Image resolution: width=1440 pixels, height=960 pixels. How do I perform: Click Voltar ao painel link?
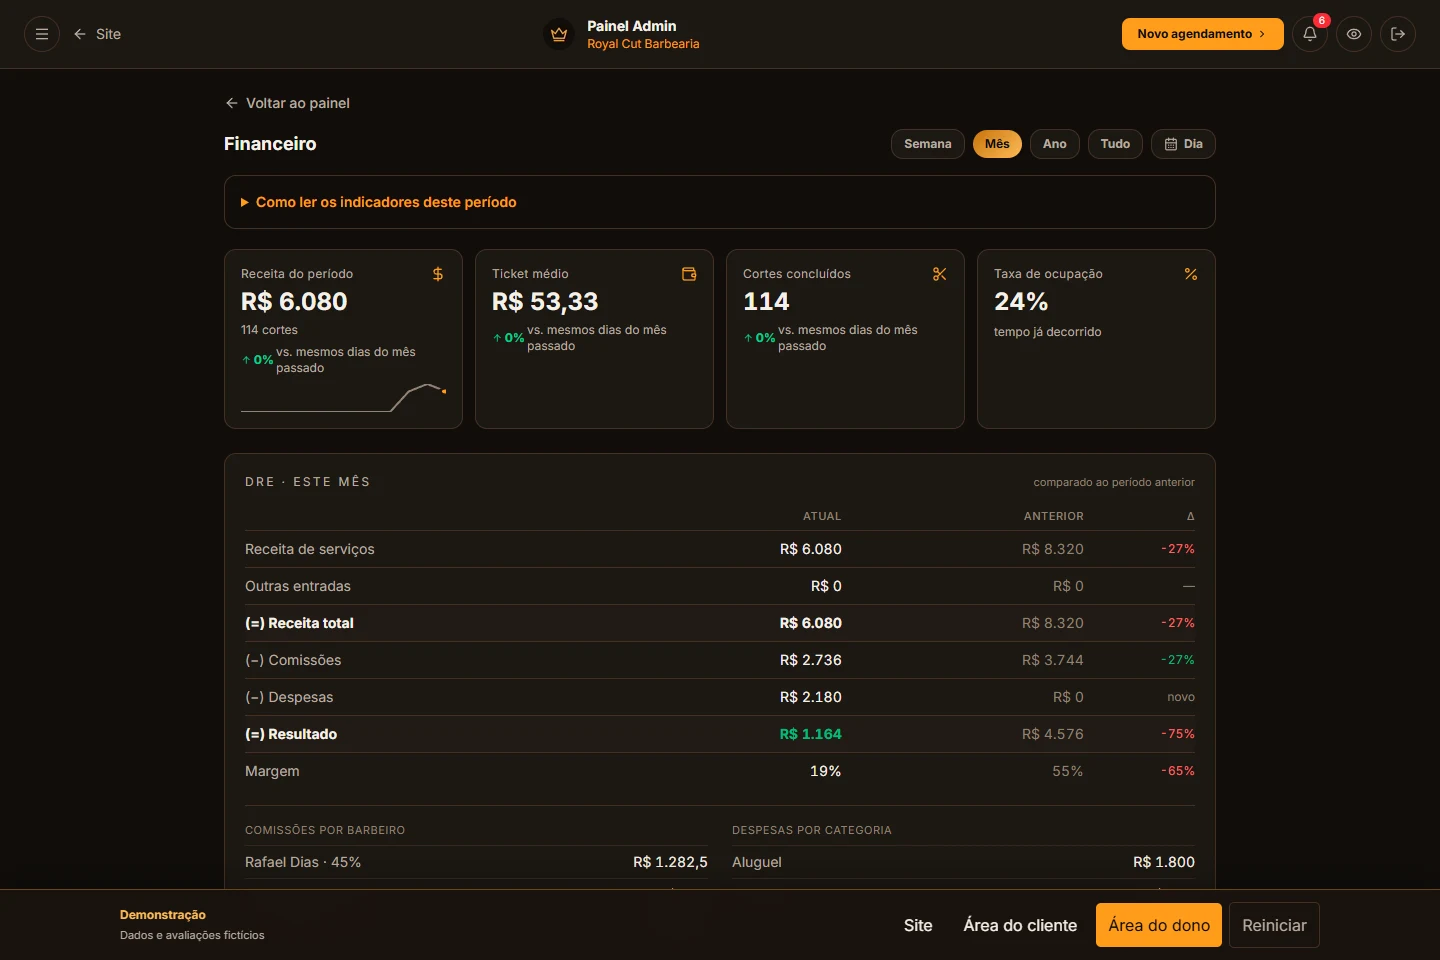[x=287, y=103]
